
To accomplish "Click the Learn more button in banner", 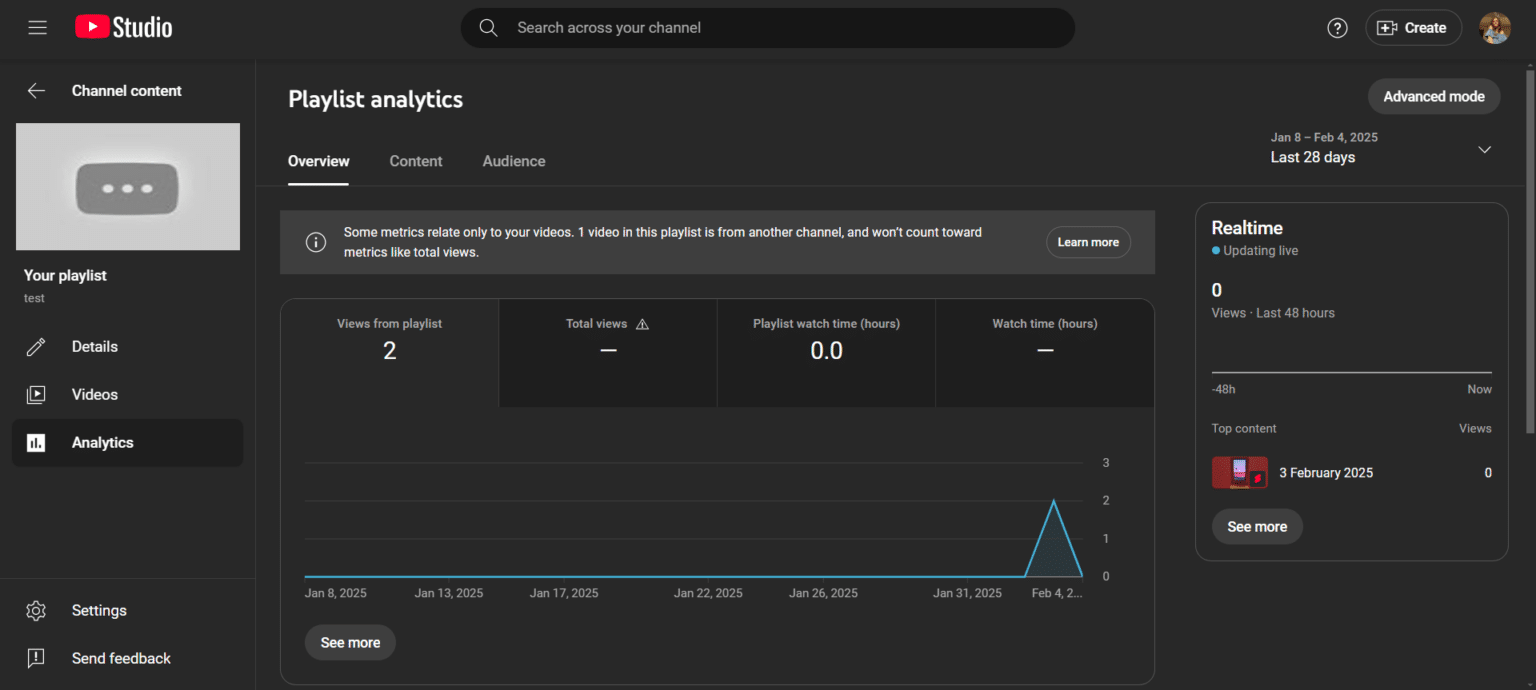I will click(1088, 242).
